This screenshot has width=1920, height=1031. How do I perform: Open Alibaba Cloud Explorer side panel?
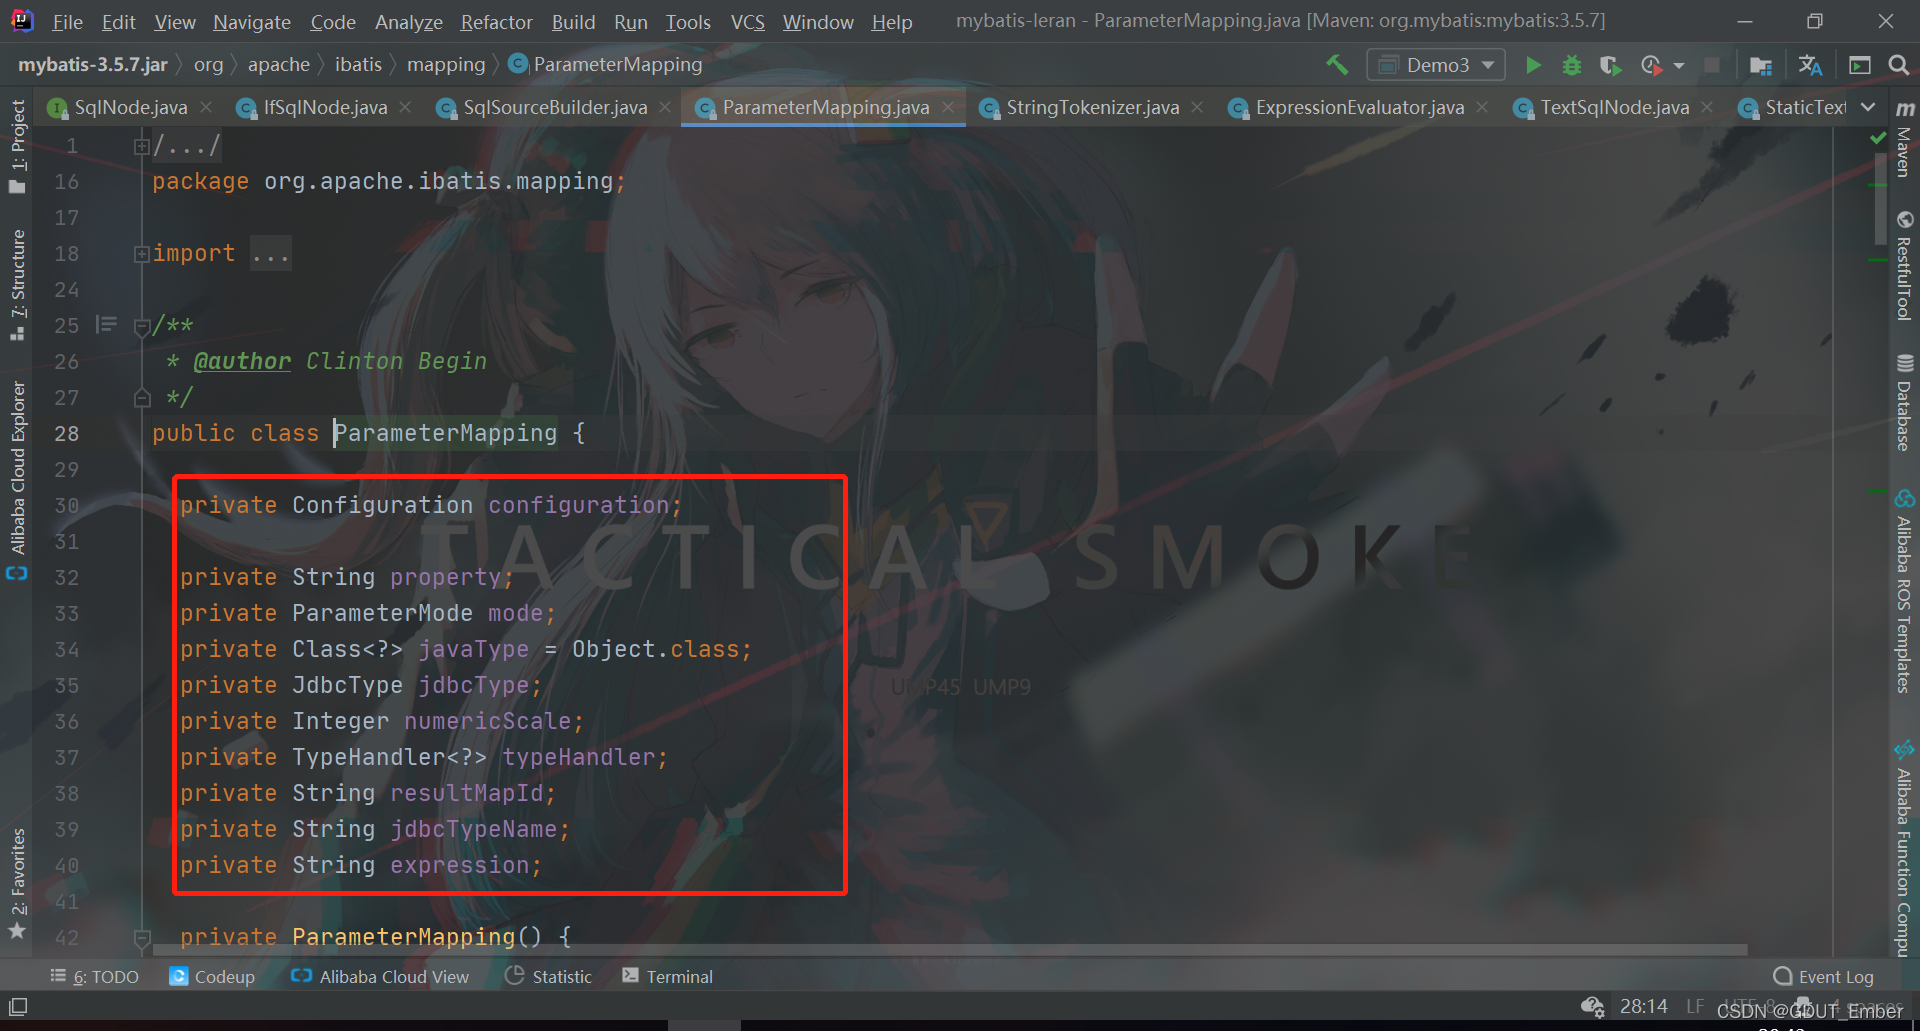click(x=17, y=480)
